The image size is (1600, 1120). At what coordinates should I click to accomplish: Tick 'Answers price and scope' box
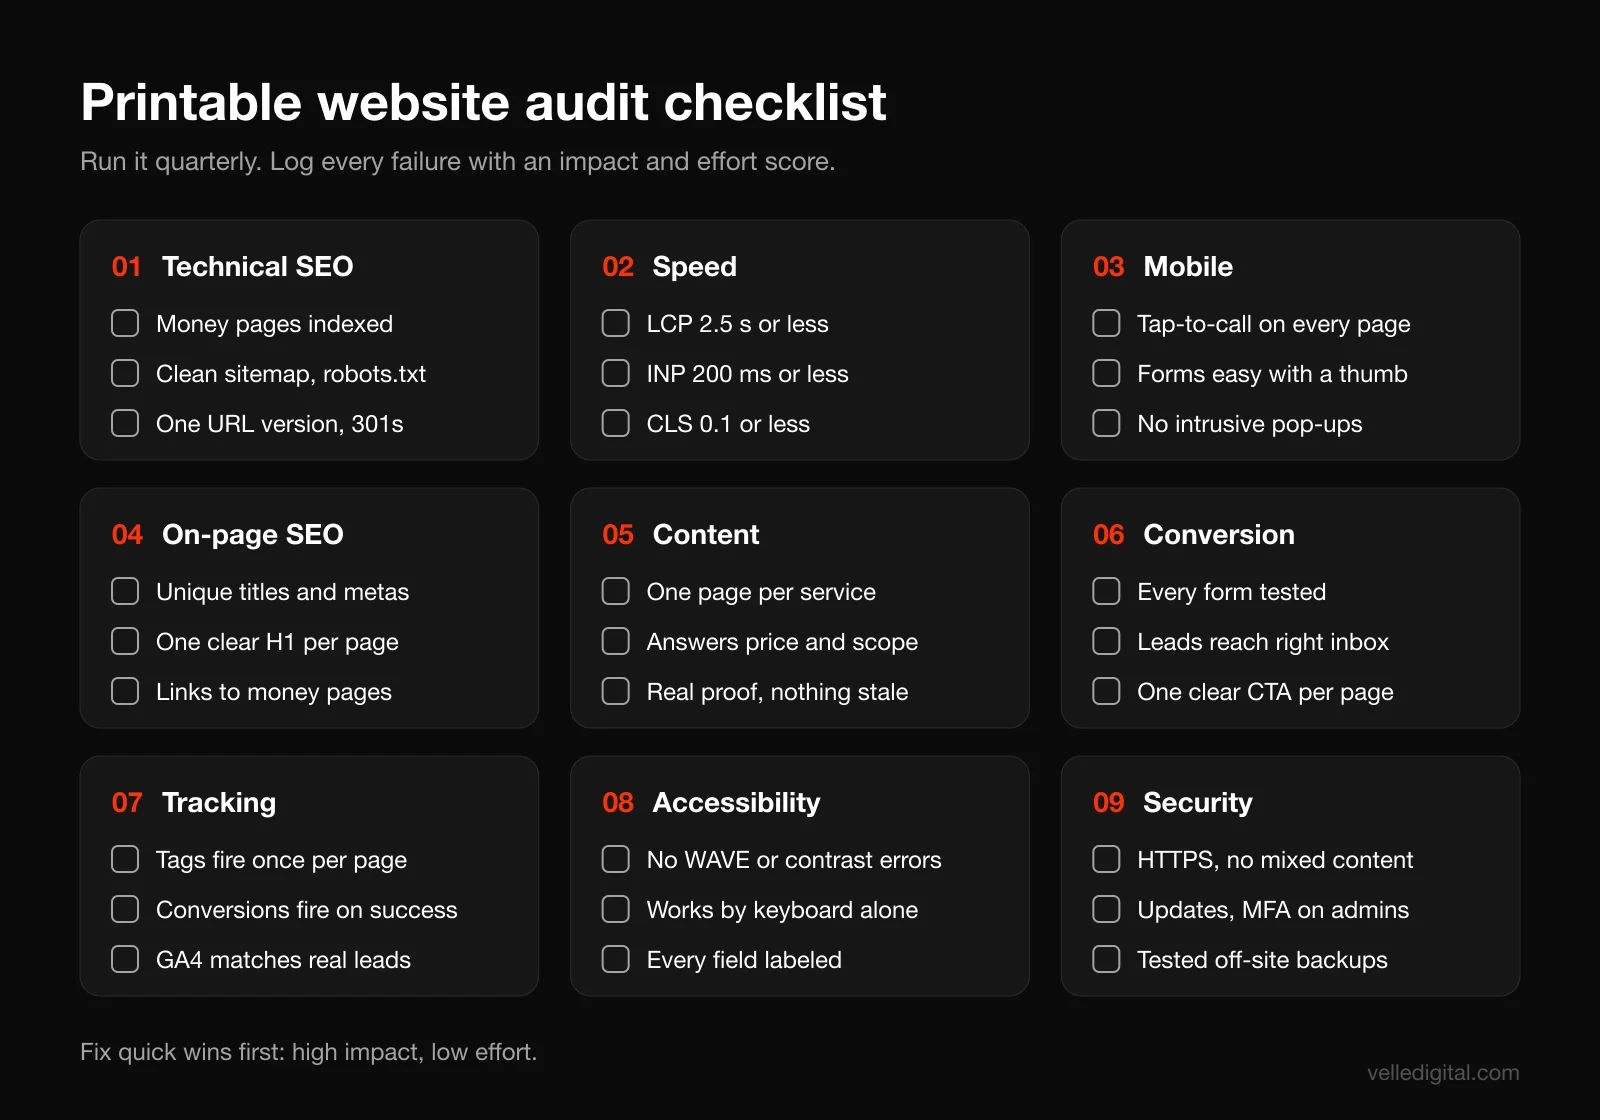click(x=616, y=641)
